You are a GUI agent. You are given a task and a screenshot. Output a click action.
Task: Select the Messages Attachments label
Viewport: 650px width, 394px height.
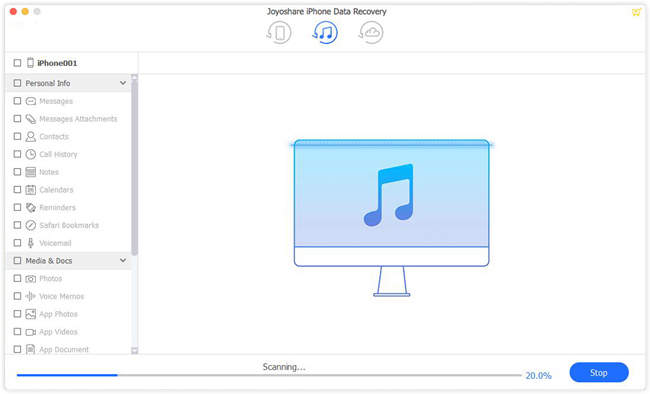point(78,119)
